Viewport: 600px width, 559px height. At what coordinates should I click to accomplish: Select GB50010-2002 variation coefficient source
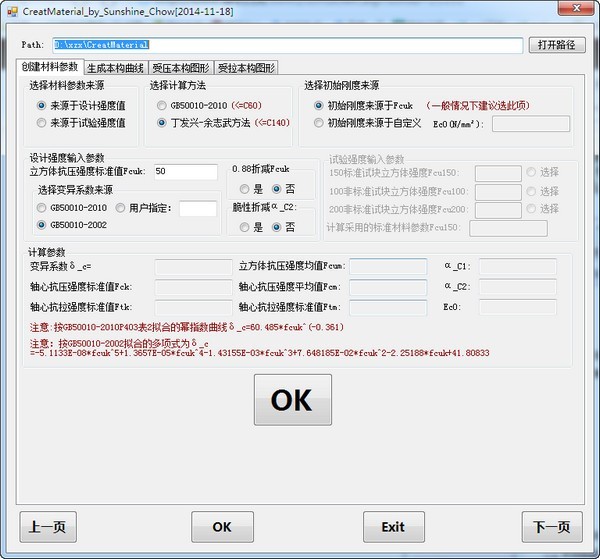point(41,225)
